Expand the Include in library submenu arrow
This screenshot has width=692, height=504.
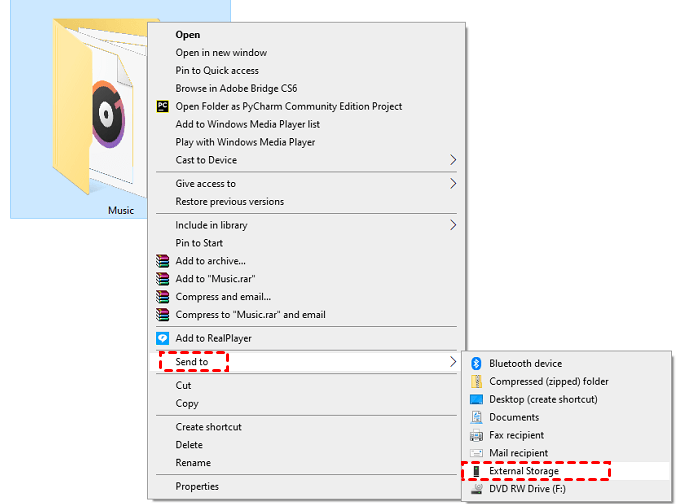(453, 225)
